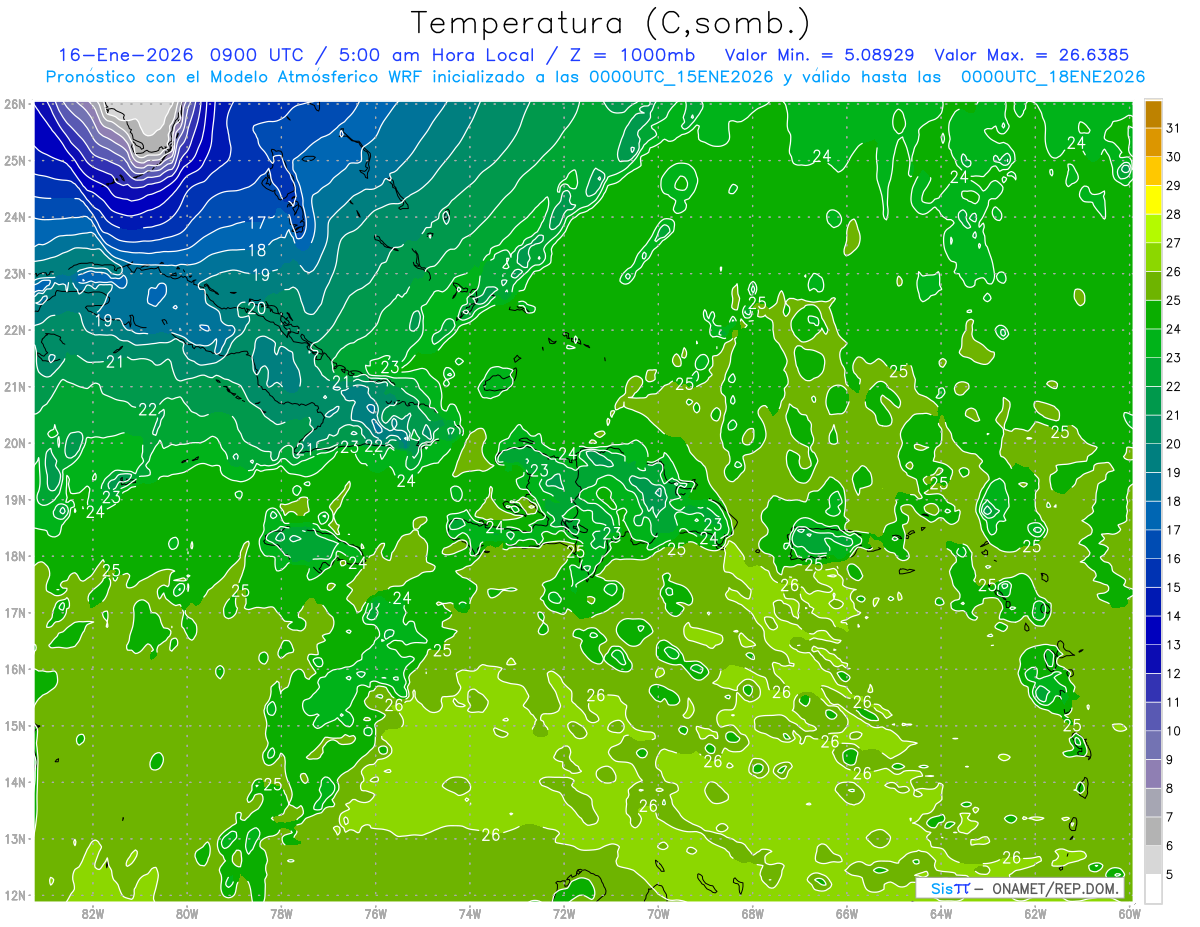Click the colorbar legend label '31'
The height and width of the screenshot is (927, 1200).
tap(1174, 128)
